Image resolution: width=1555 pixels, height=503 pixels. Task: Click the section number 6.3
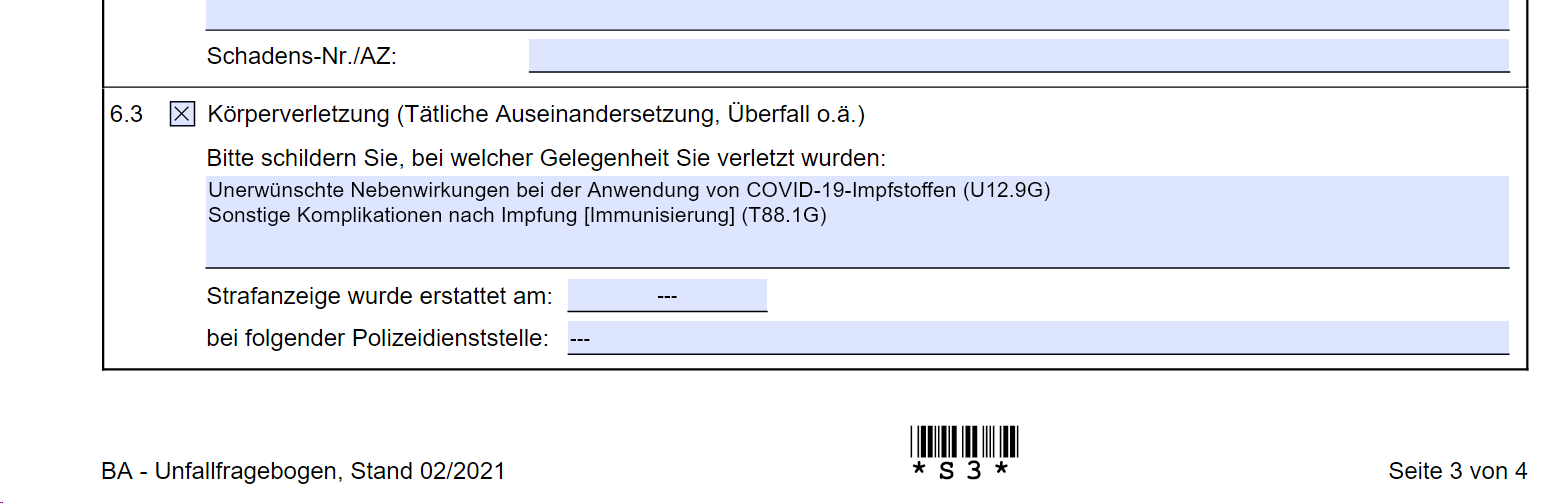(x=126, y=115)
